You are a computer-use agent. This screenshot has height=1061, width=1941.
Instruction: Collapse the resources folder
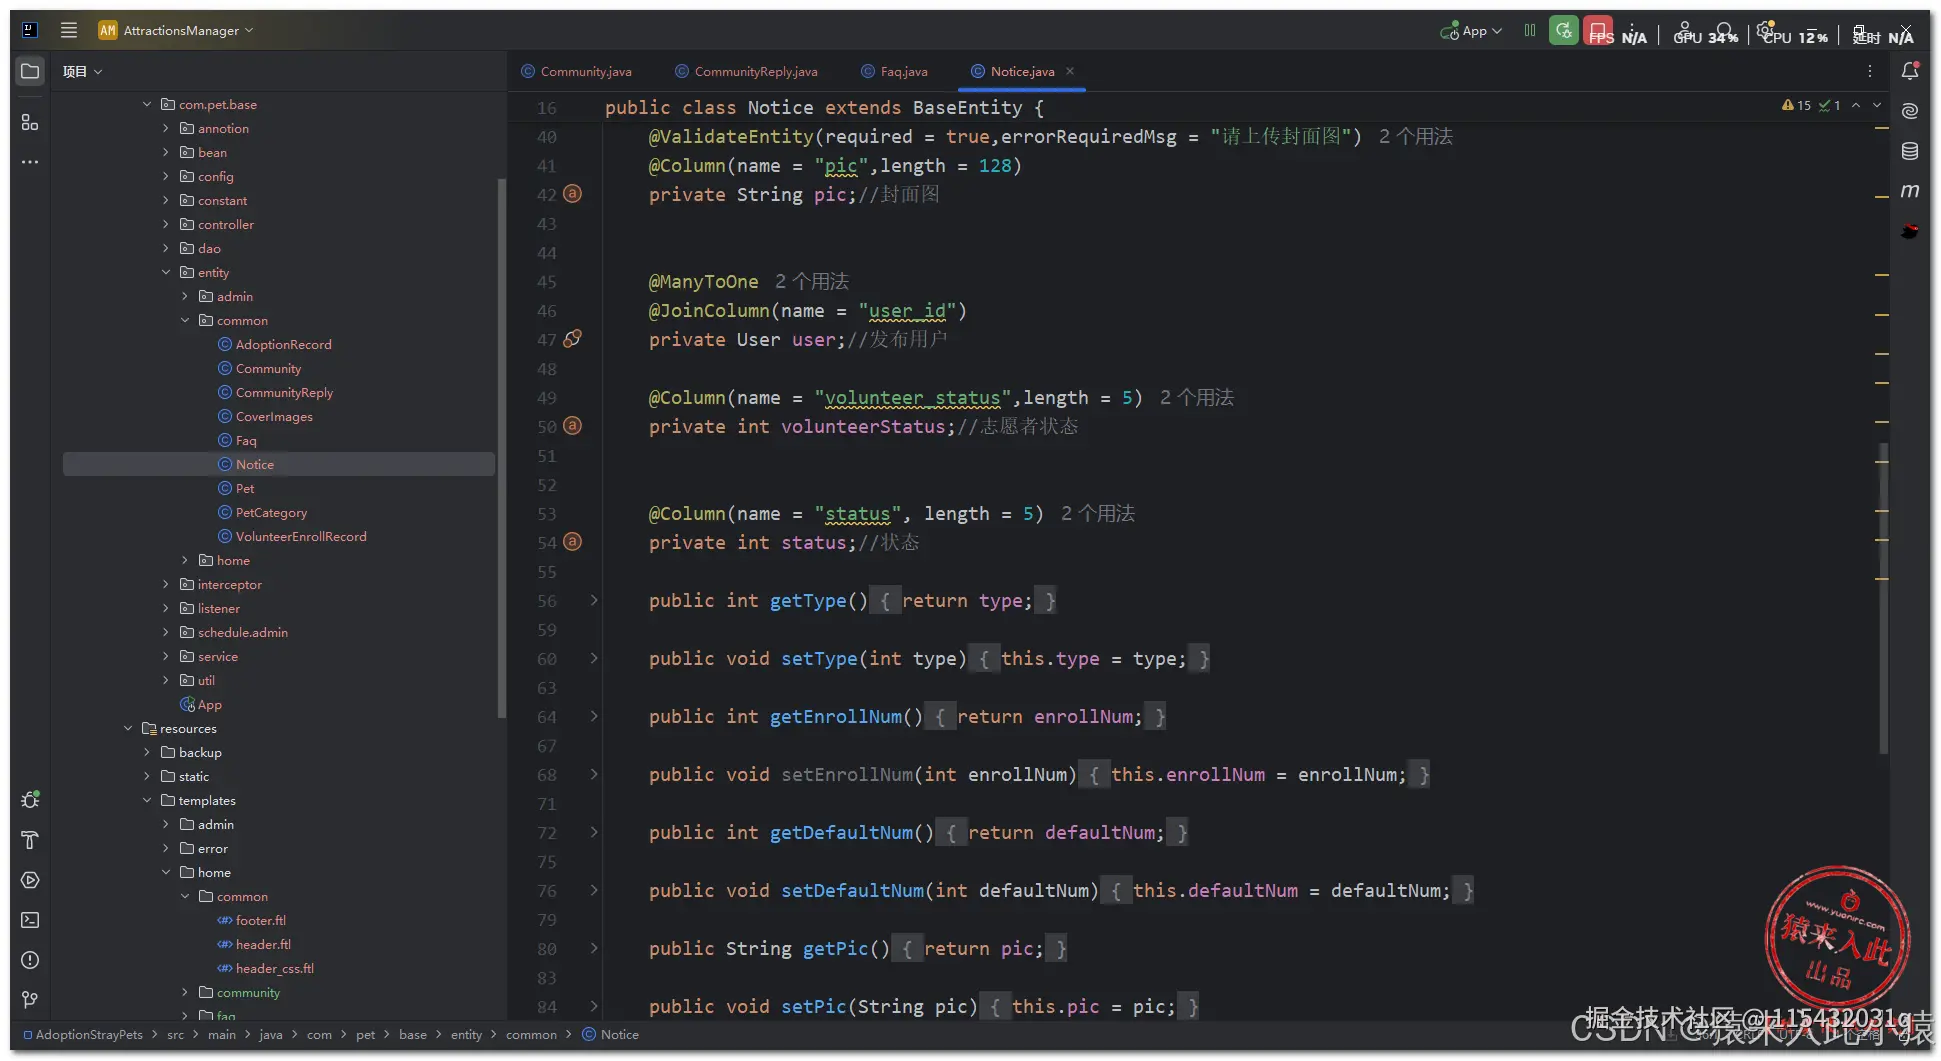pyautogui.click(x=128, y=728)
